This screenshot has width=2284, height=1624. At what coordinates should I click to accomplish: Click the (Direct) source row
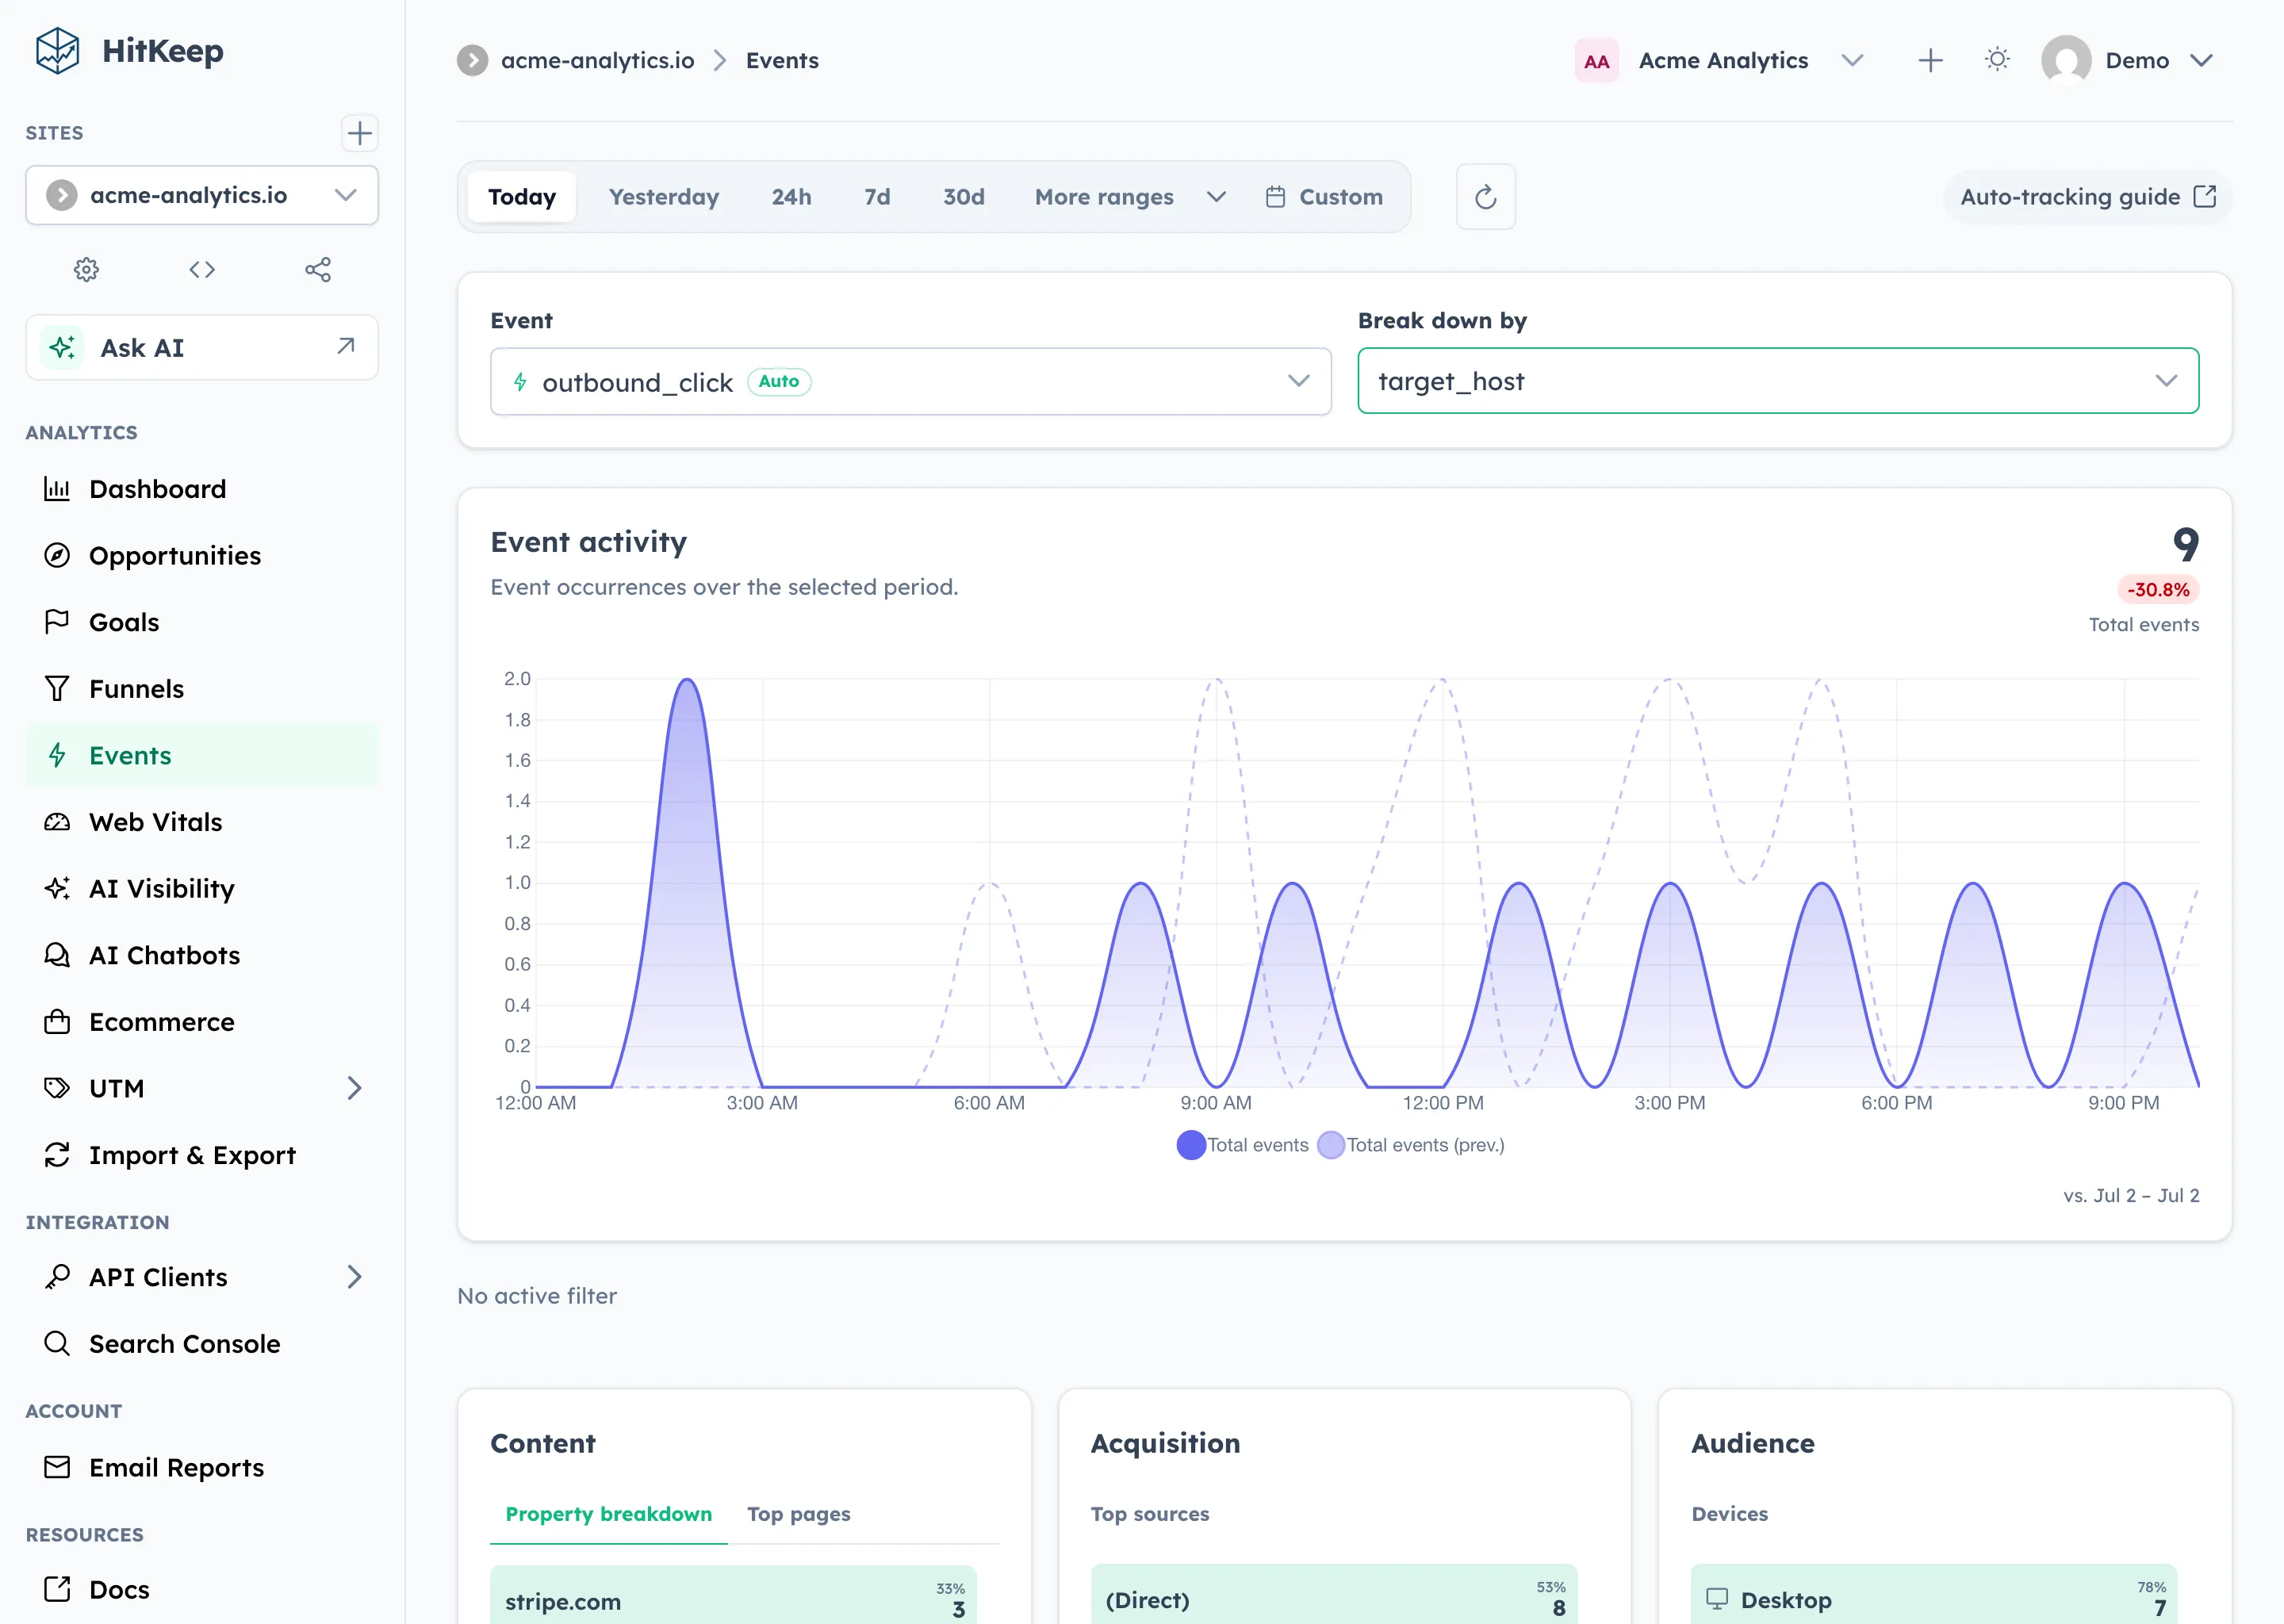point(1333,1594)
